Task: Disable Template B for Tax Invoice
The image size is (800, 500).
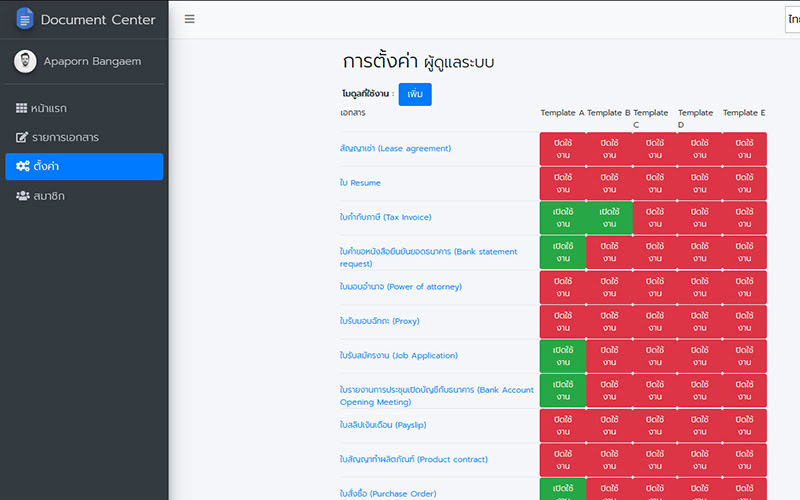Action: pyautogui.click(x=608, y=217)
